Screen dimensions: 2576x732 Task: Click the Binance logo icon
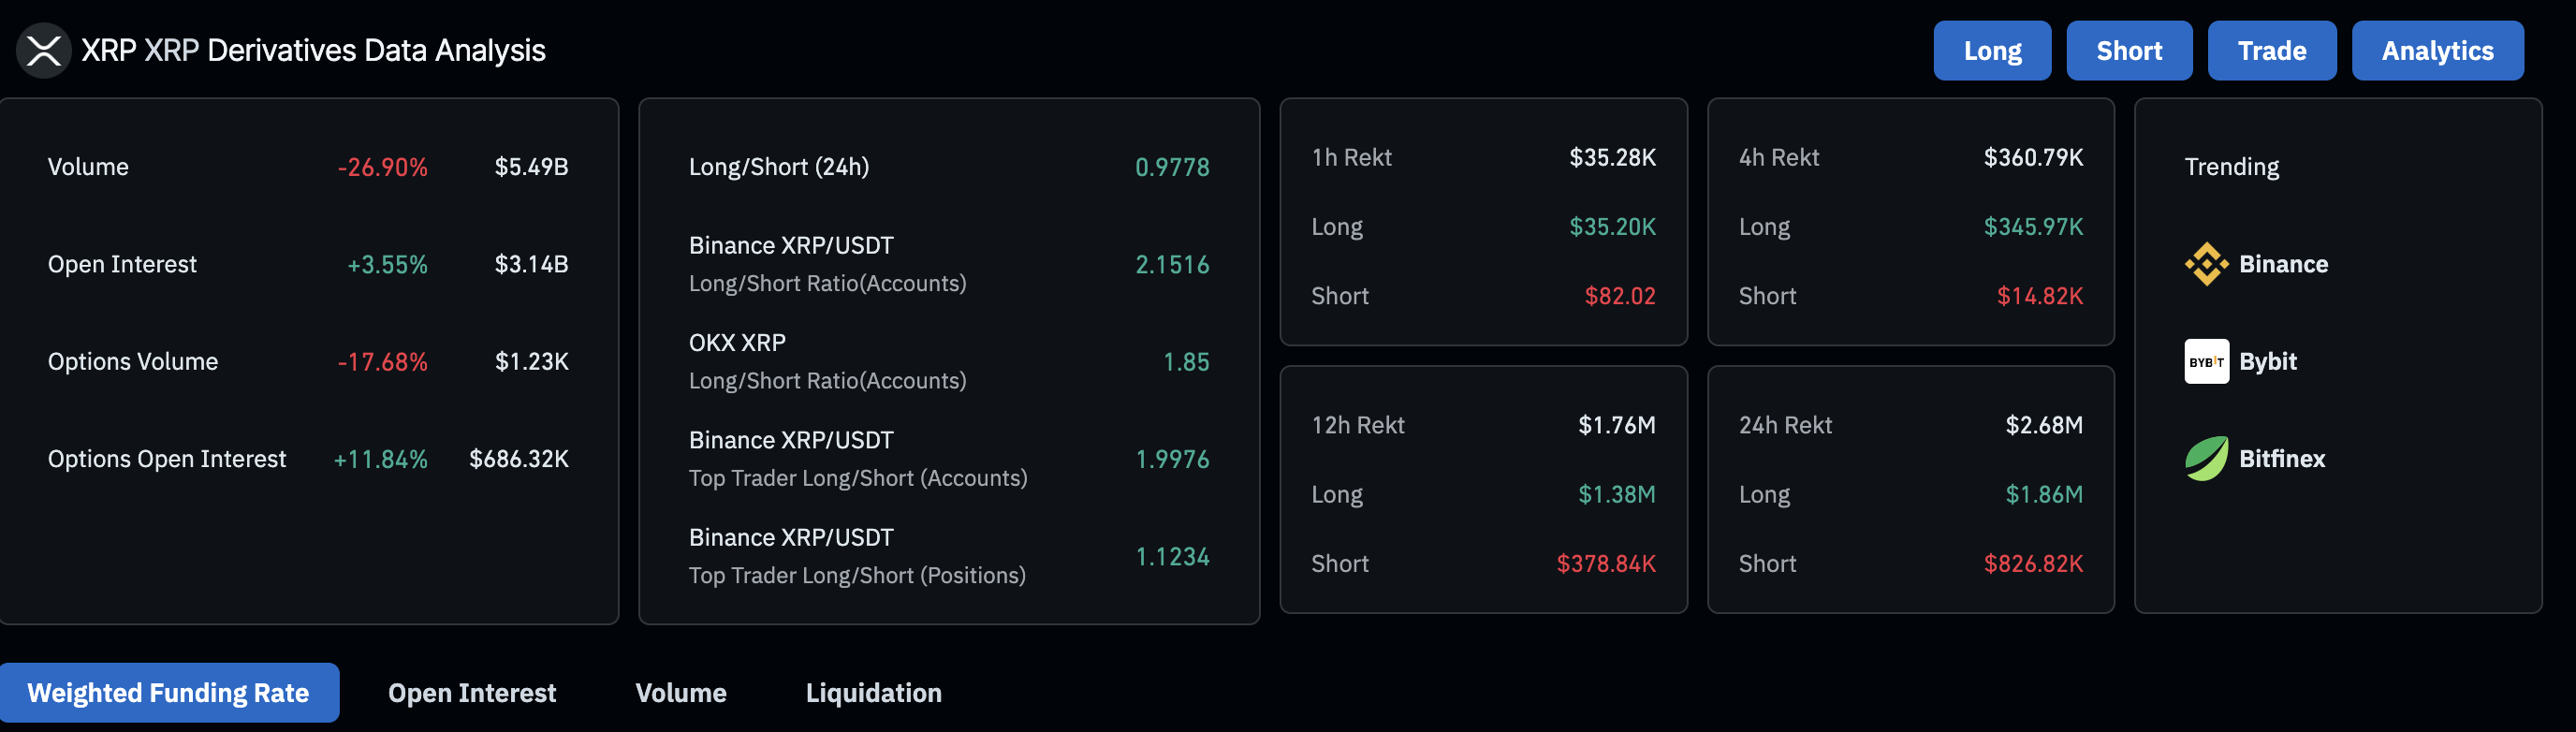(x=2205, y=264)
